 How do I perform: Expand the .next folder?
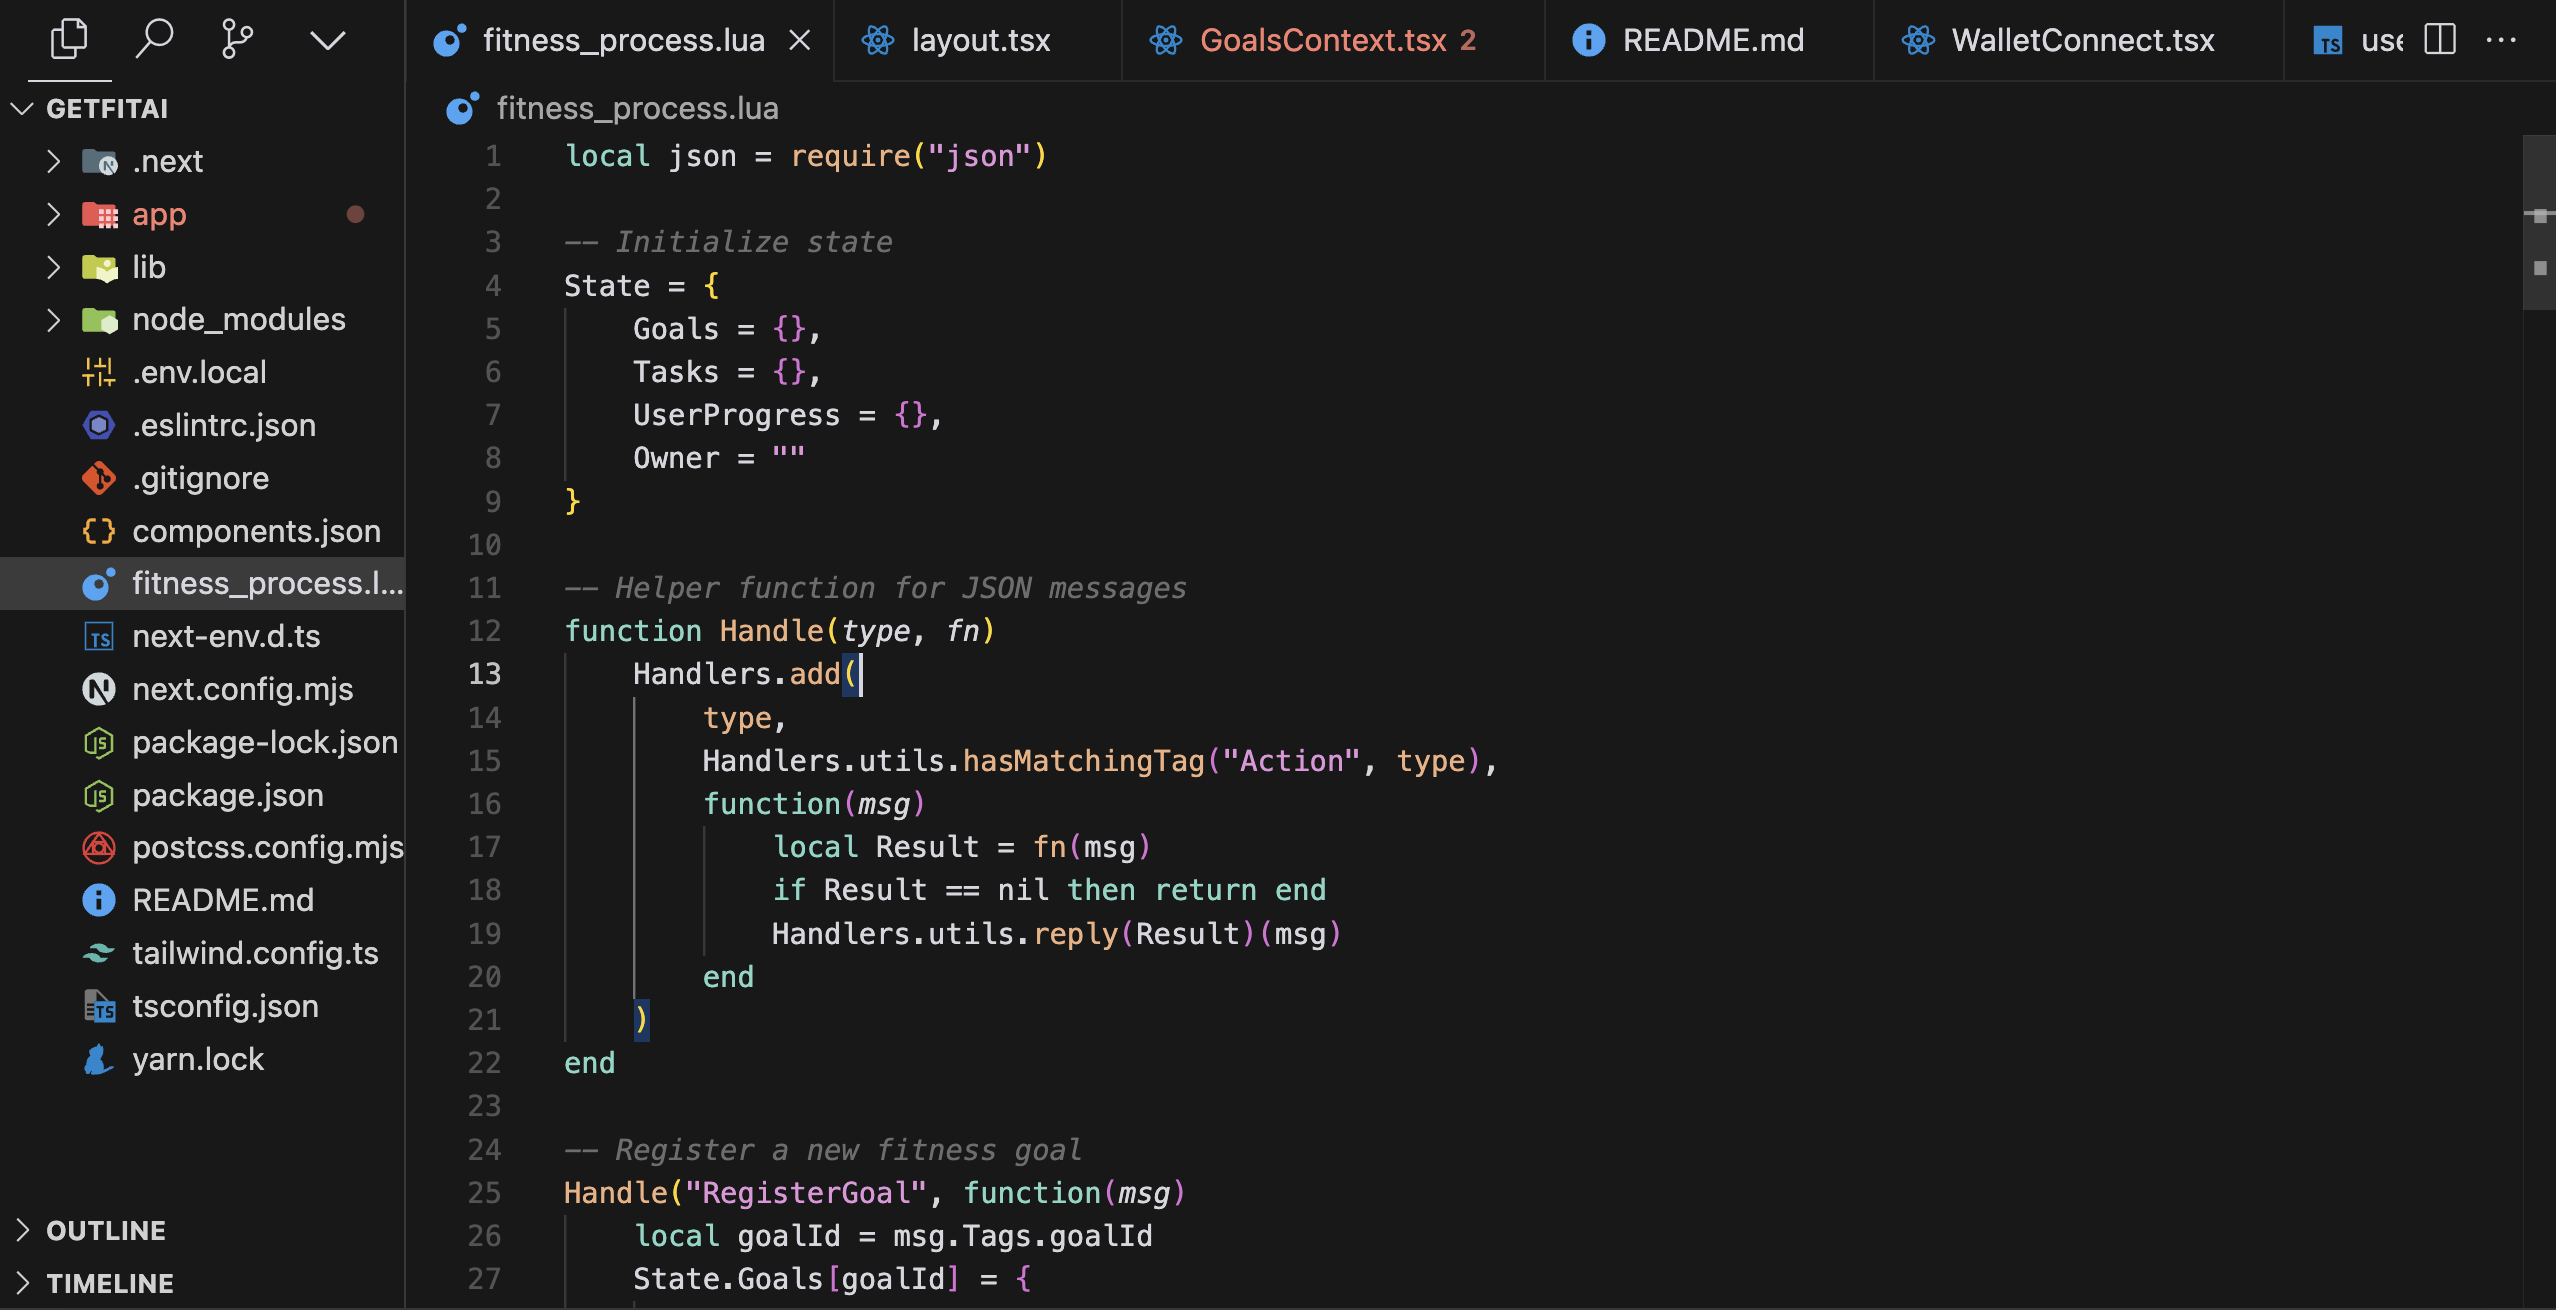pyautogui.click(x=54, y=161)
